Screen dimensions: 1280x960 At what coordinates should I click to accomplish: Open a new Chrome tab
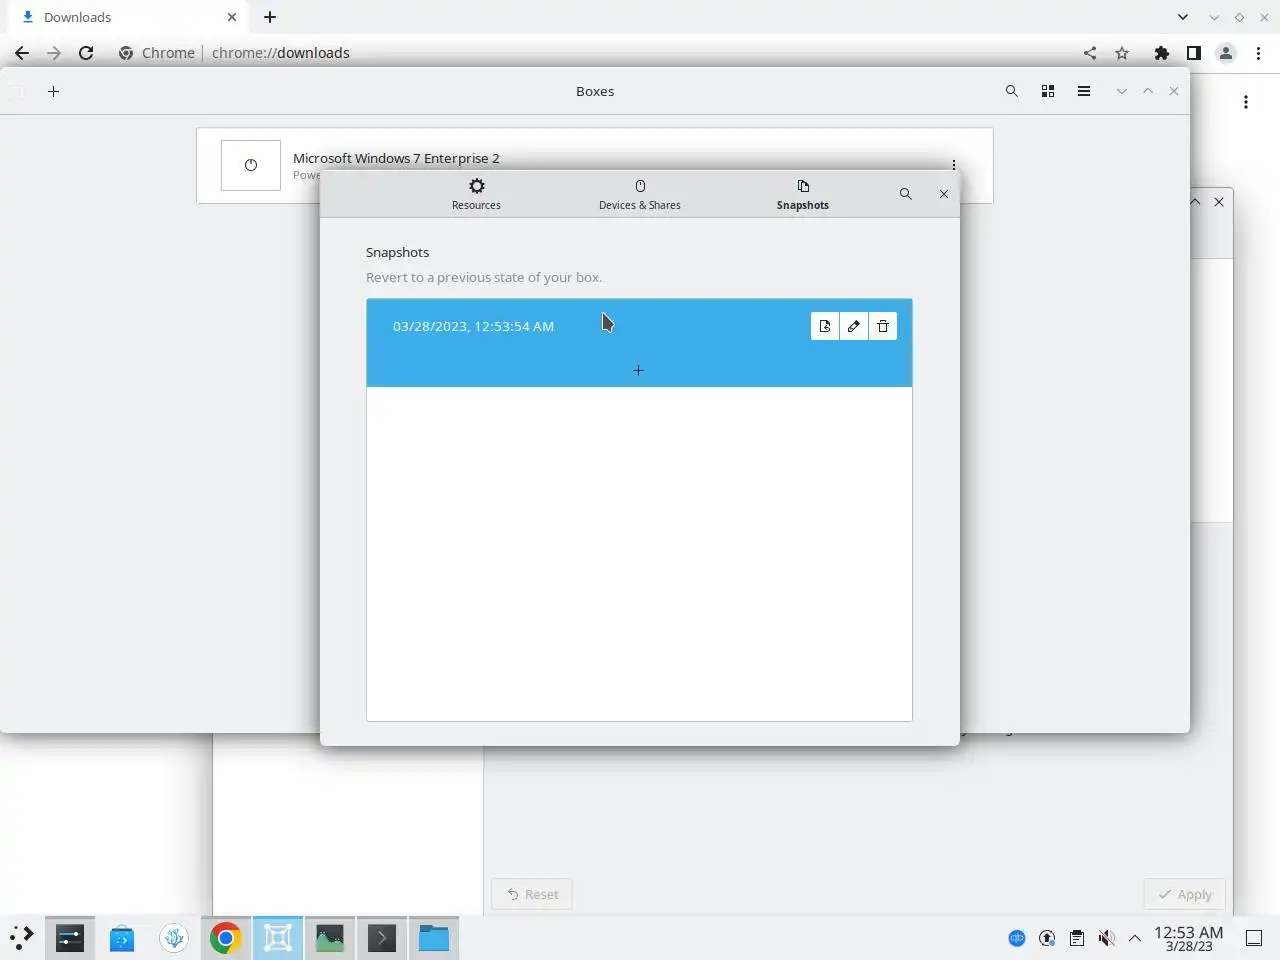[270, 17]
